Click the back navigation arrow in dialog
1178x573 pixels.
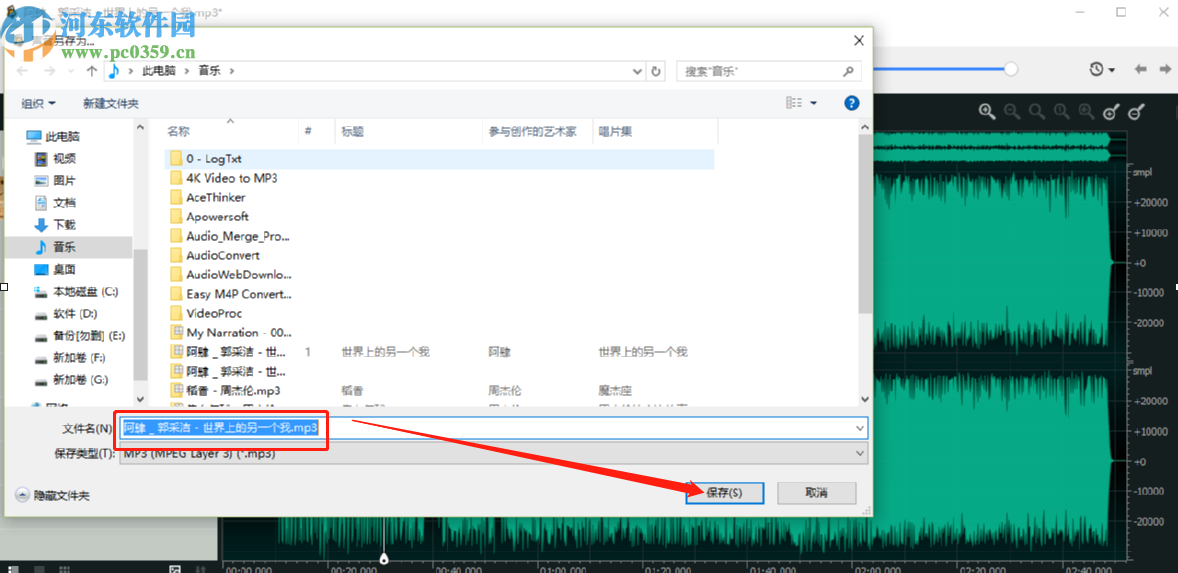tap(22, 71)
